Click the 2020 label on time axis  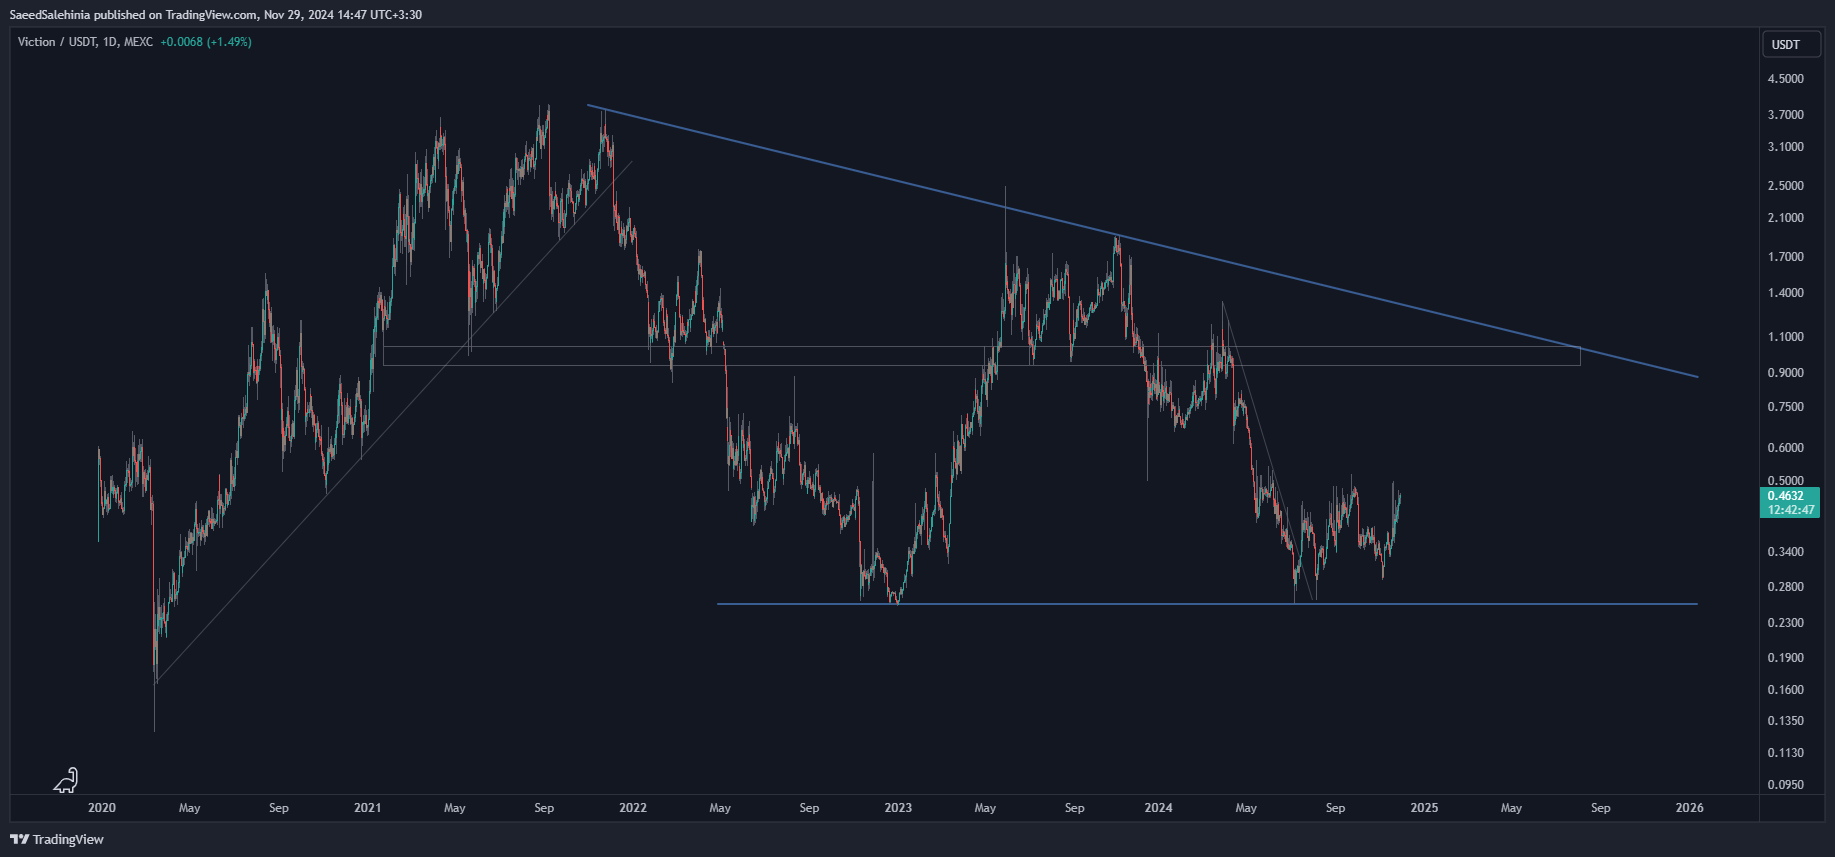(x=102, y=808)
